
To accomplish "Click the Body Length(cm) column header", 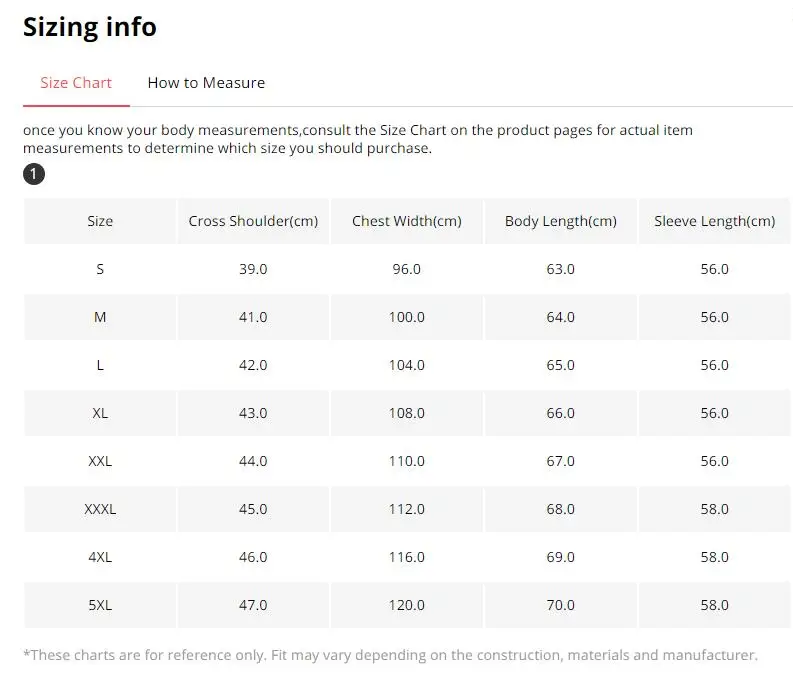I will tap(560, 221).
